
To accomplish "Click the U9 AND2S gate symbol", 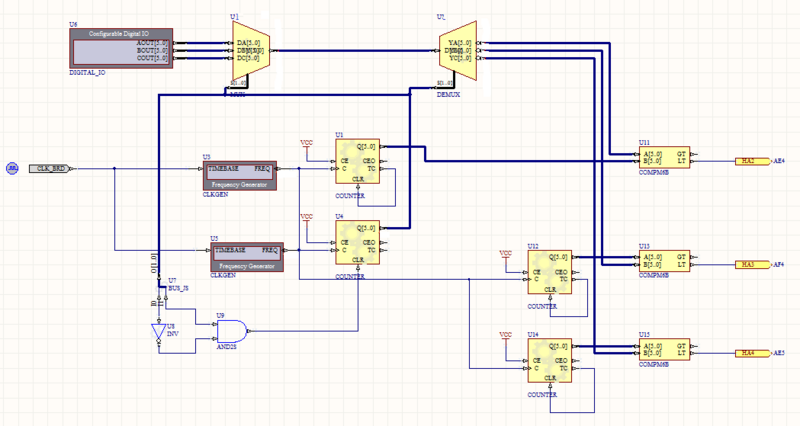I will [232, 328].
